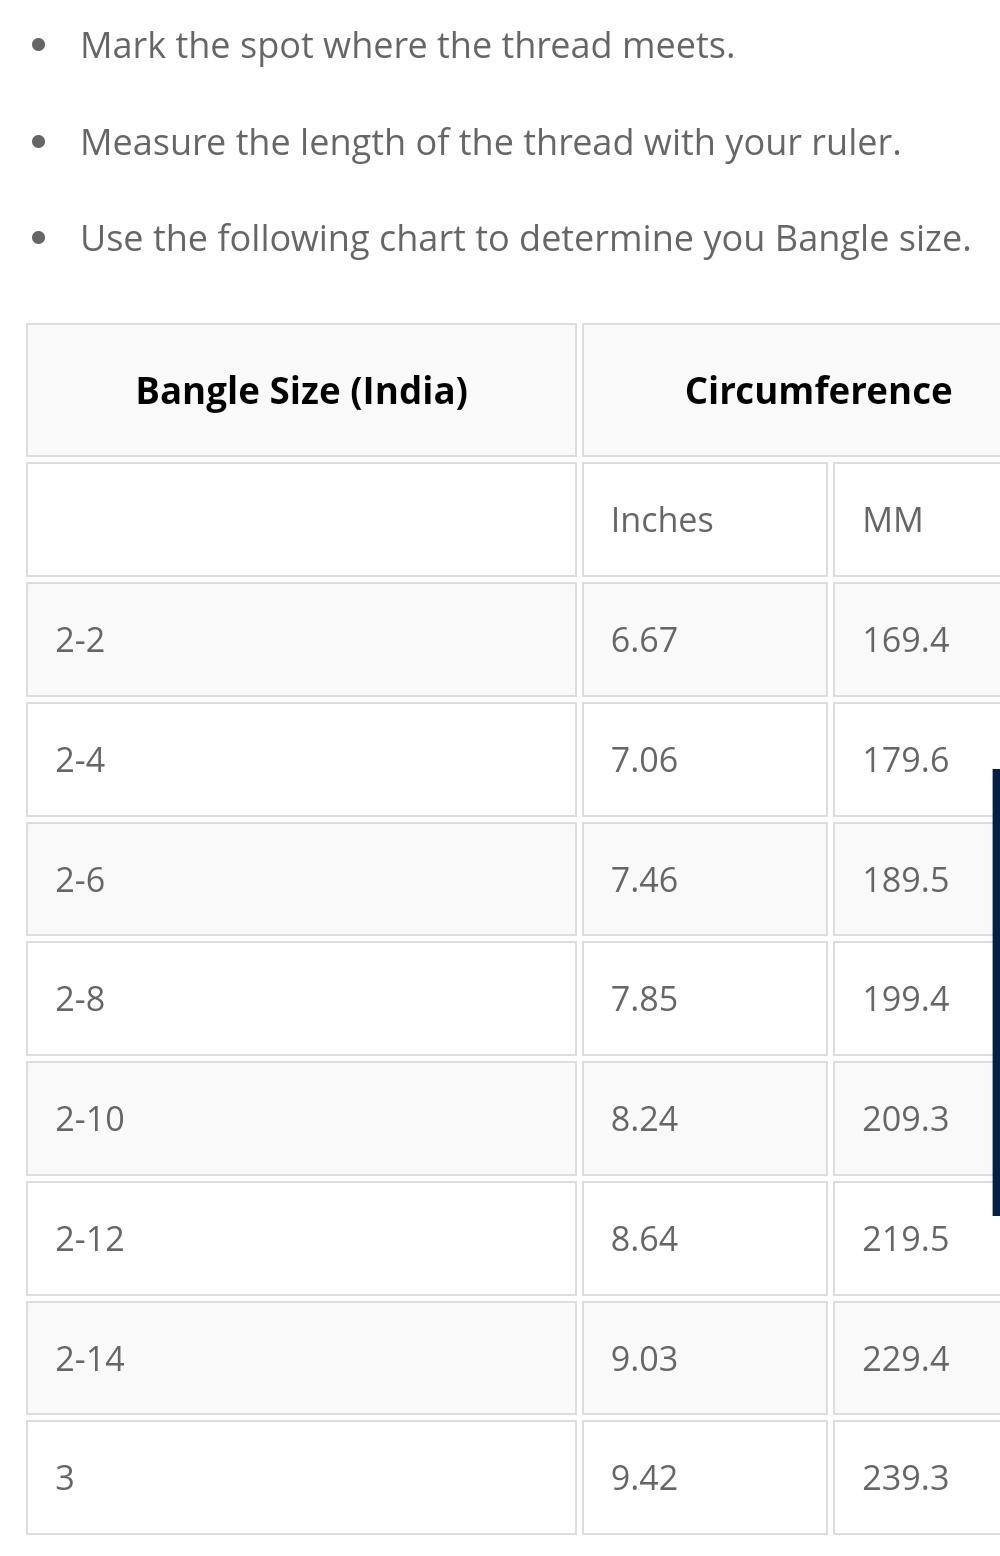Click the dark vertical scrollbar thumb
This screenshot has height=1556, width=1000.
coord(996,992)
